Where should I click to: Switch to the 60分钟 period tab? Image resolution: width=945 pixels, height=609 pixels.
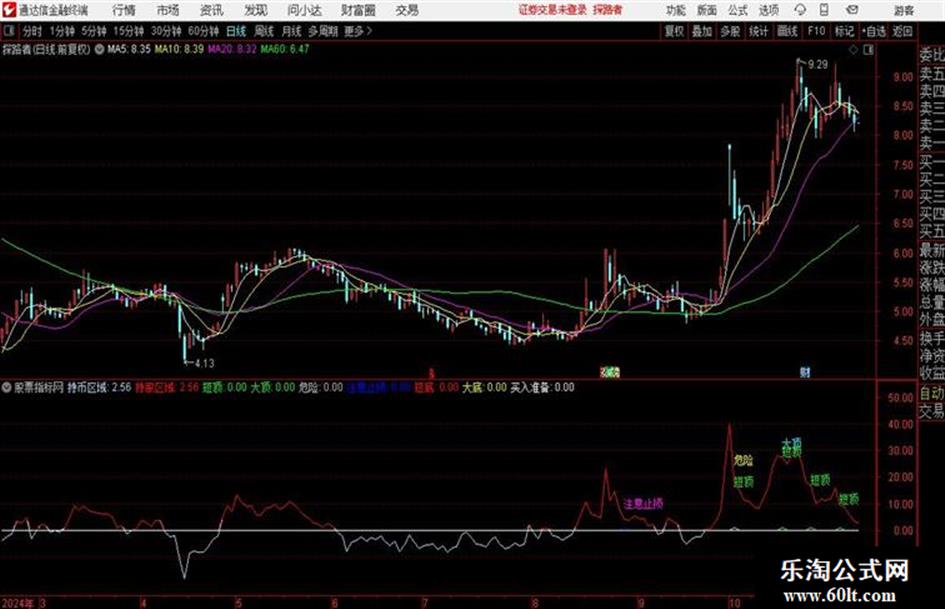pos(204,31)
